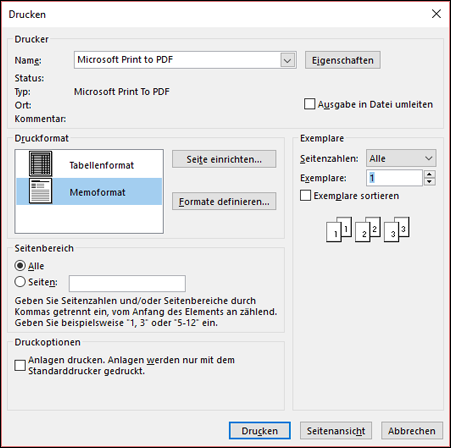Enable Ausgabe in Datei umleiten checkbox
This screenshot has width=451, height=448.
309,104
